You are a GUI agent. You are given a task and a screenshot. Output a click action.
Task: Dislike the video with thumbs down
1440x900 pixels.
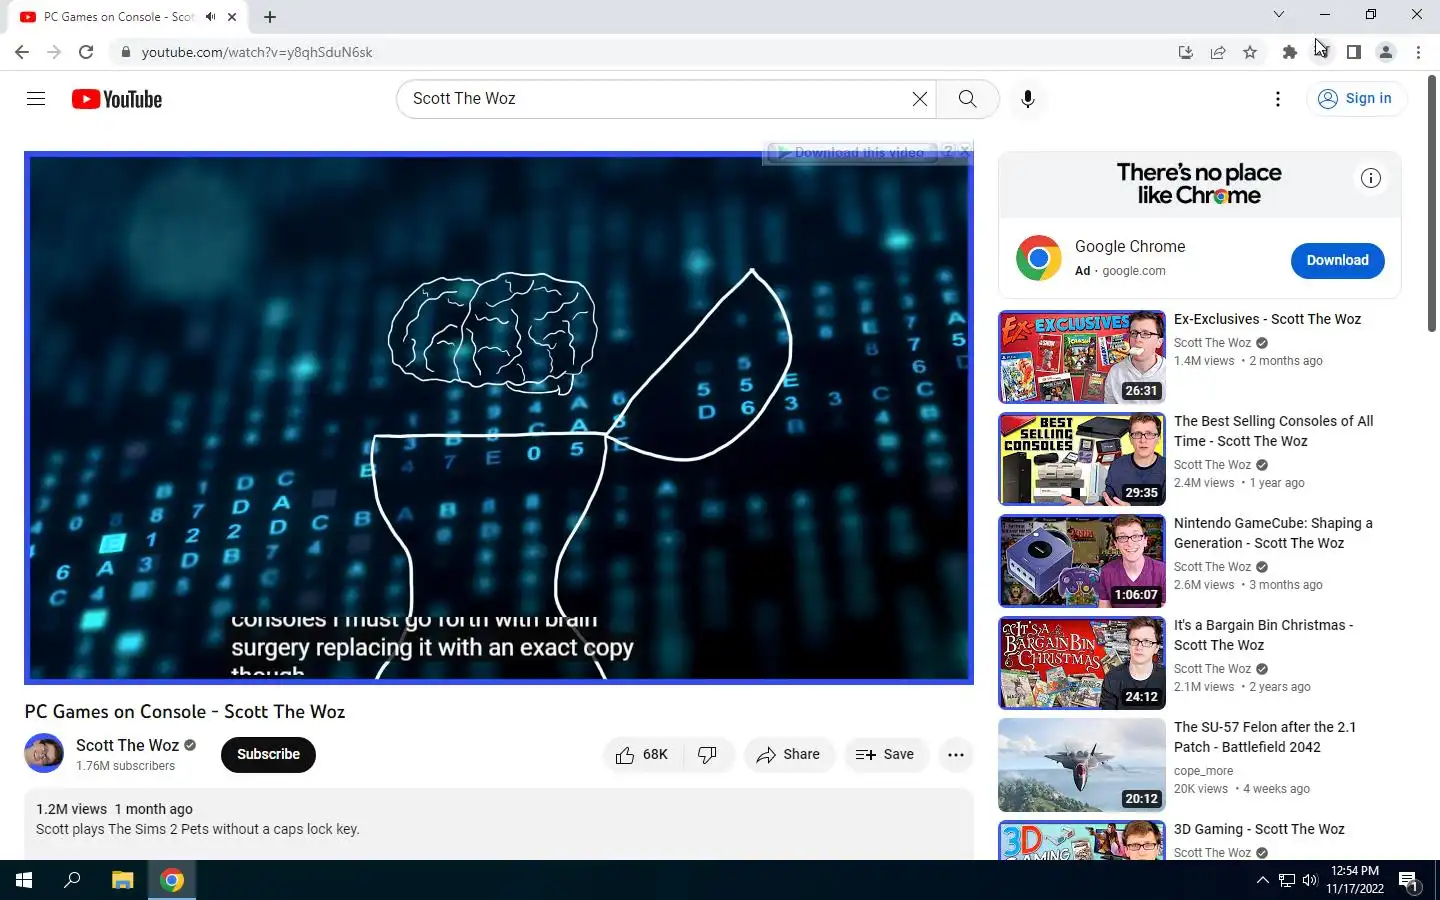click(708, 755)
